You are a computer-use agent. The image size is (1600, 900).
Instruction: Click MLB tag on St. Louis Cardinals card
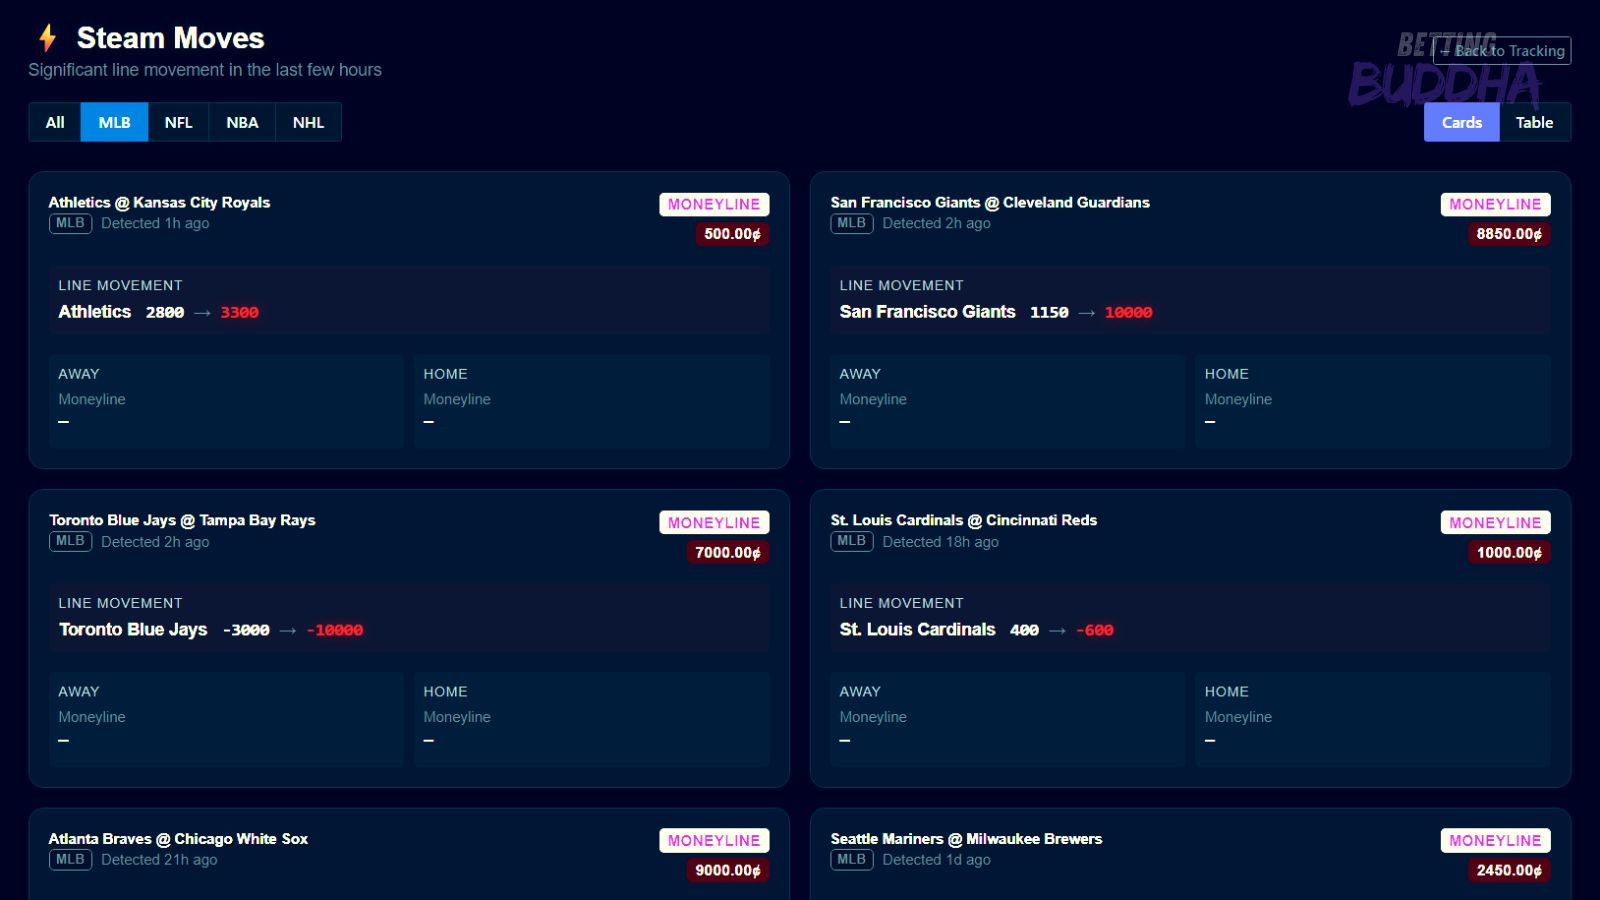[x=852, y=541]
